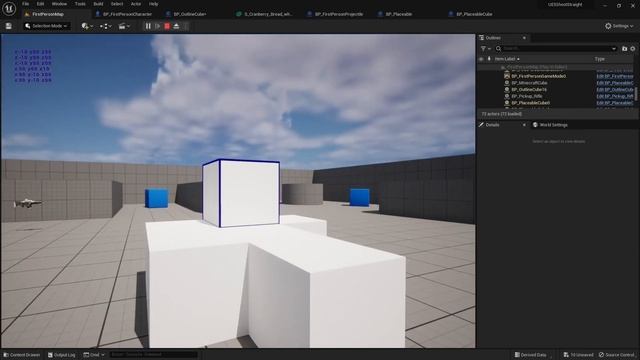This screenshot has height=360, width=640.
Task: Click the Outliner search field
Action: pos(555,49)
